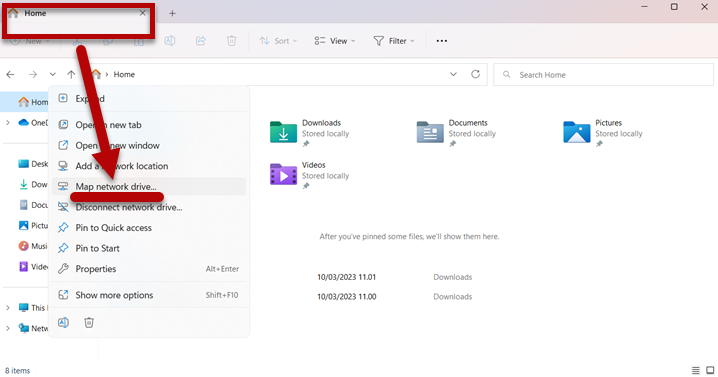Click Add a network location entry
The width and height of the screenshot is (718, 377).
pos(149,166)
